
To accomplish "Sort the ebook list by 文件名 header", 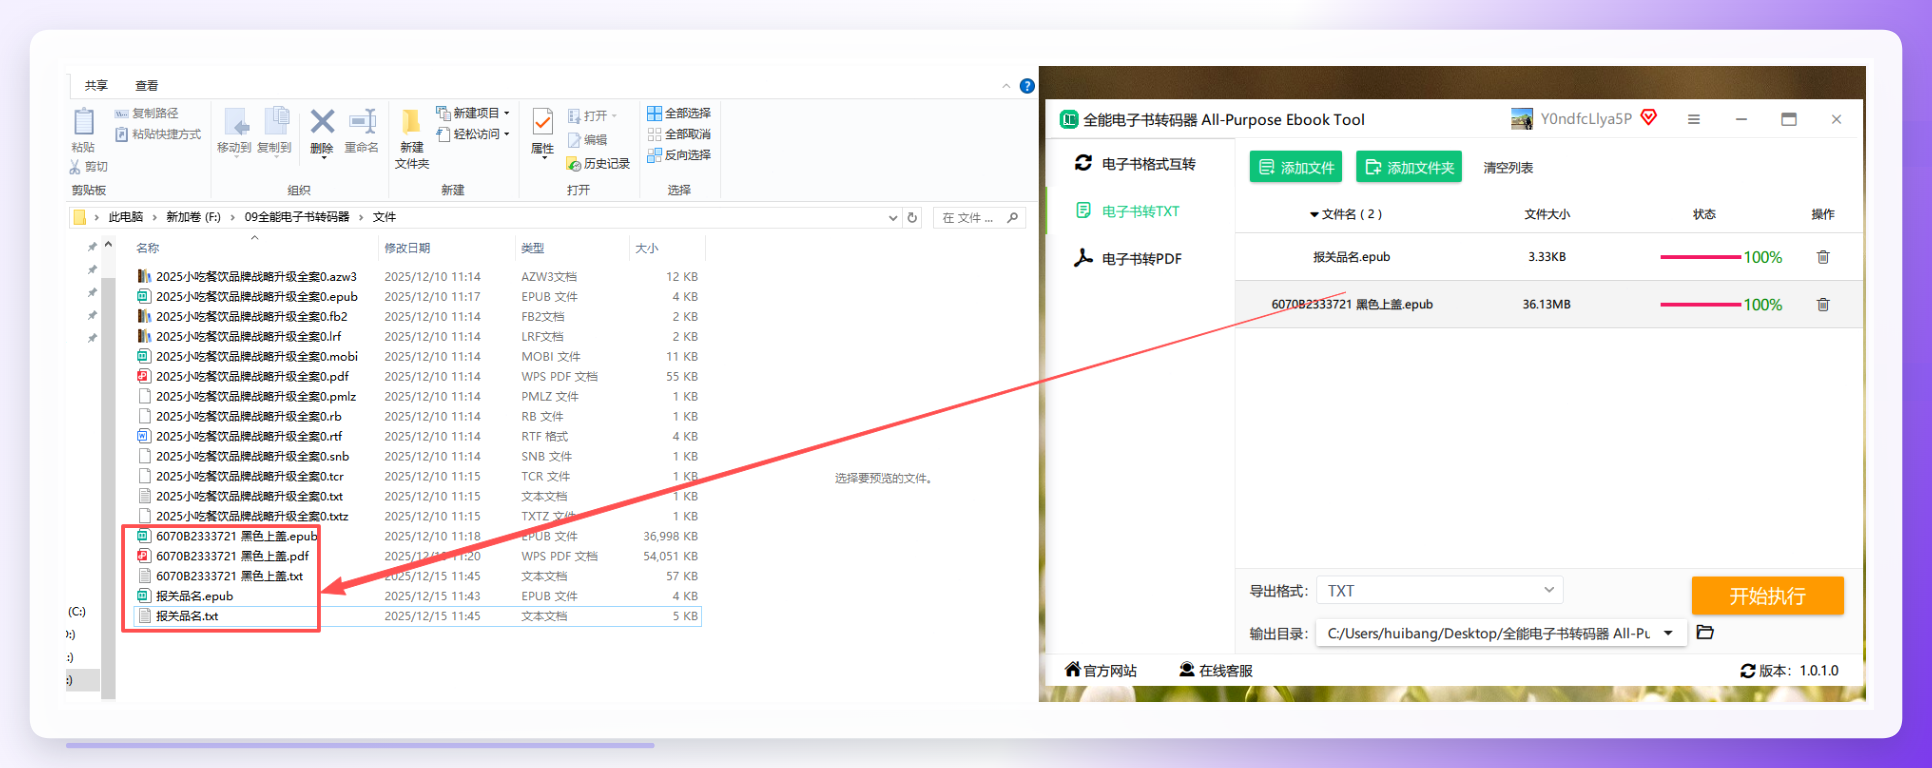I will (1346, 214).
